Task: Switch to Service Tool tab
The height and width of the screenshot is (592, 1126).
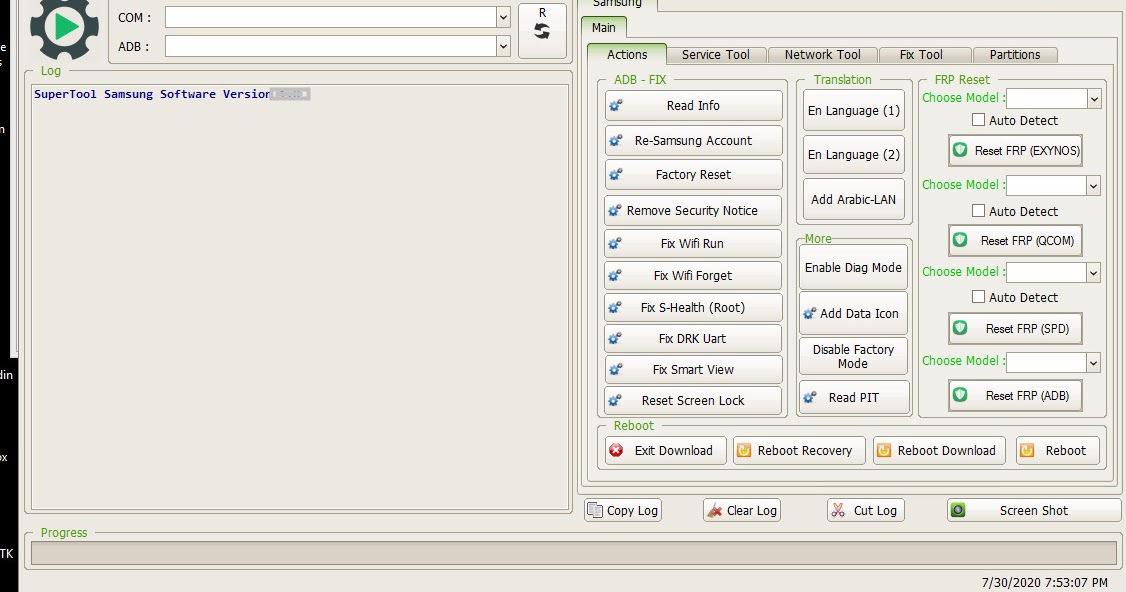Action: point(715,55)
